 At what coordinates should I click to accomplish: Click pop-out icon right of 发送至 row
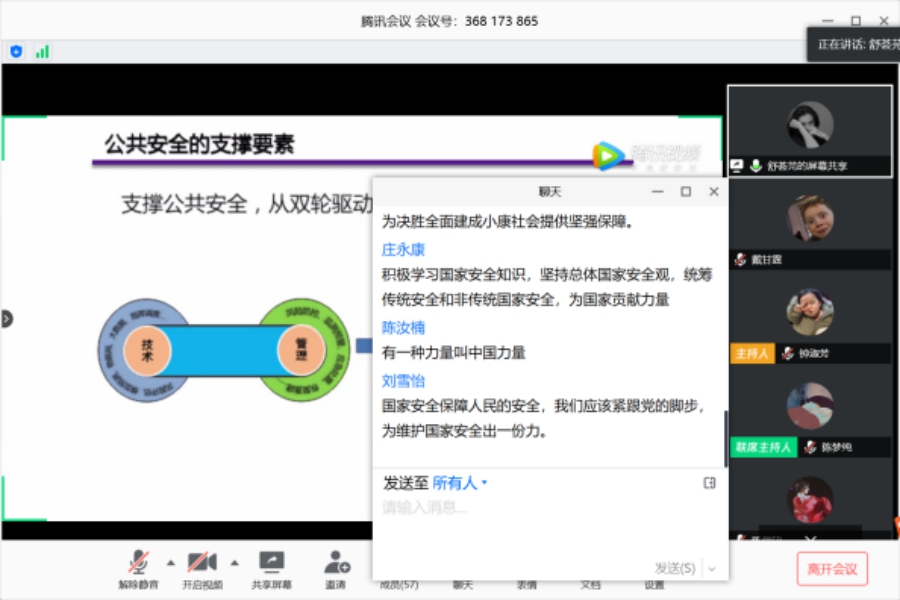click(x=710, y=483)
